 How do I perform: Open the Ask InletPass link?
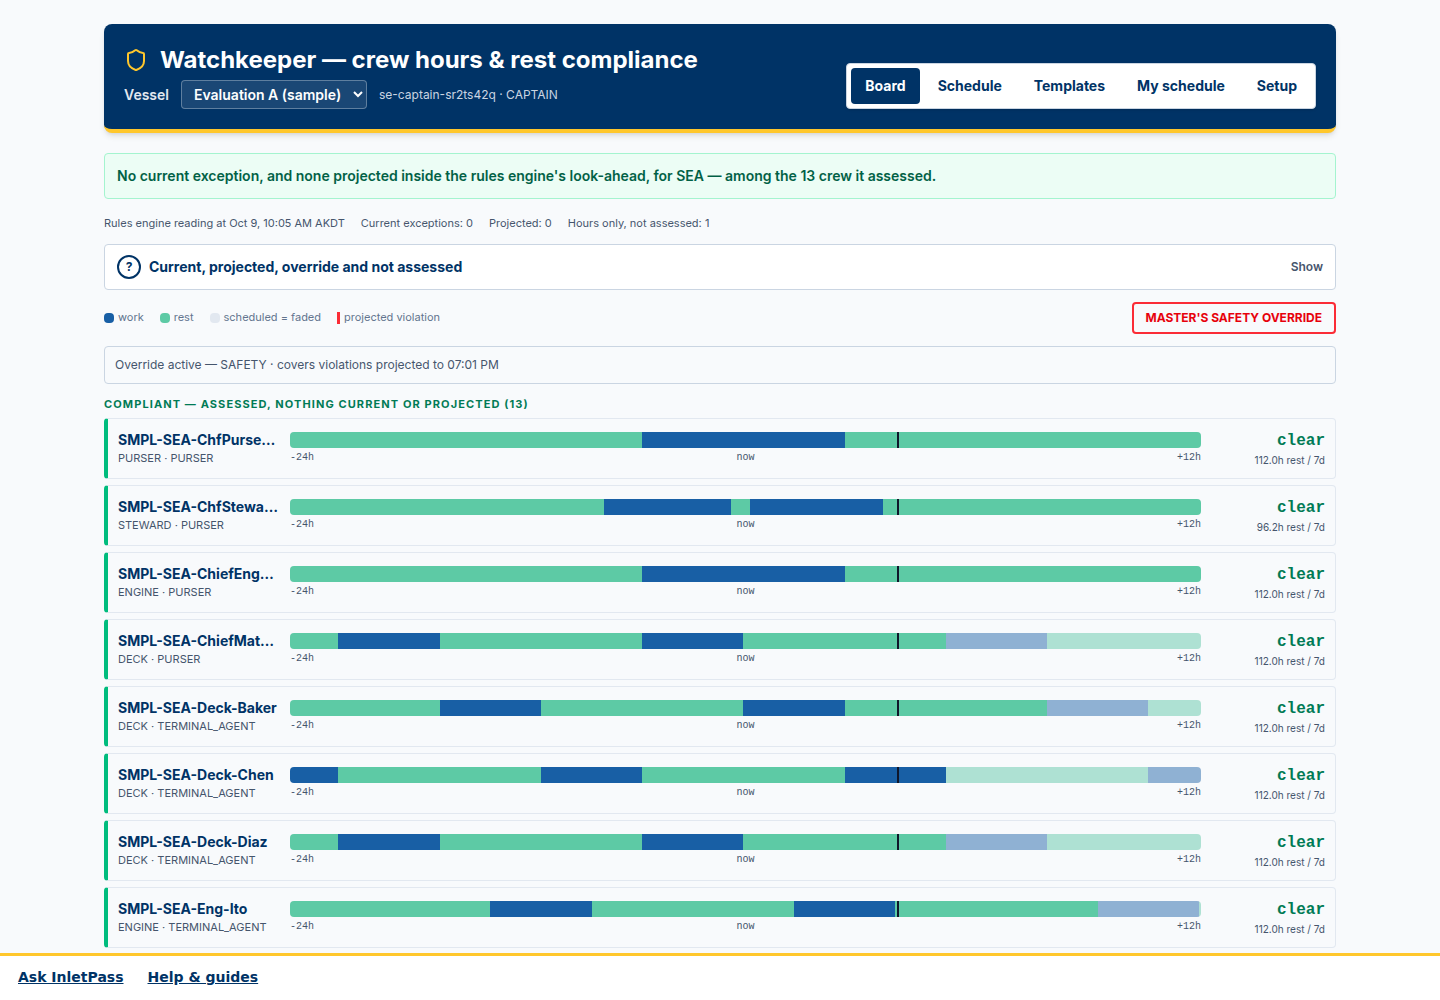71,977
